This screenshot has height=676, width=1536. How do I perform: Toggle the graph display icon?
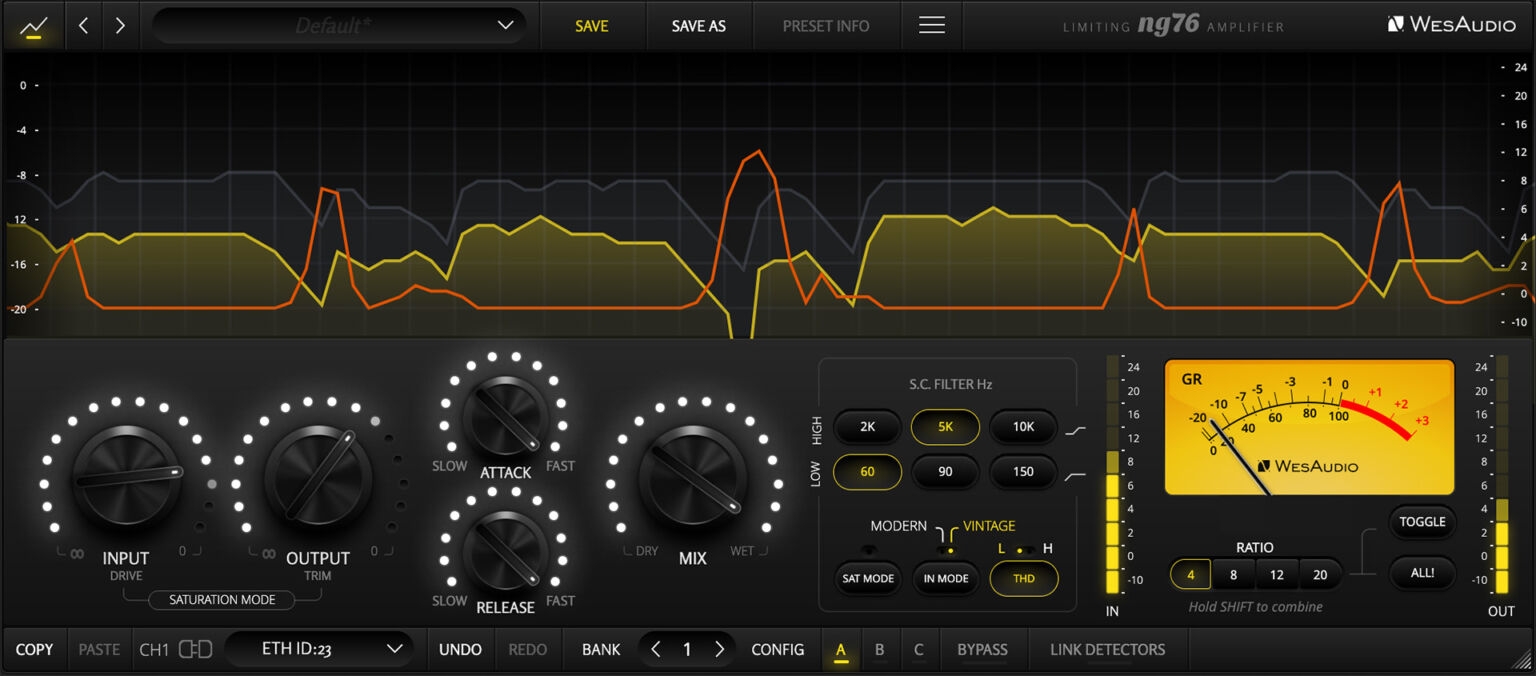click(33, 26)
